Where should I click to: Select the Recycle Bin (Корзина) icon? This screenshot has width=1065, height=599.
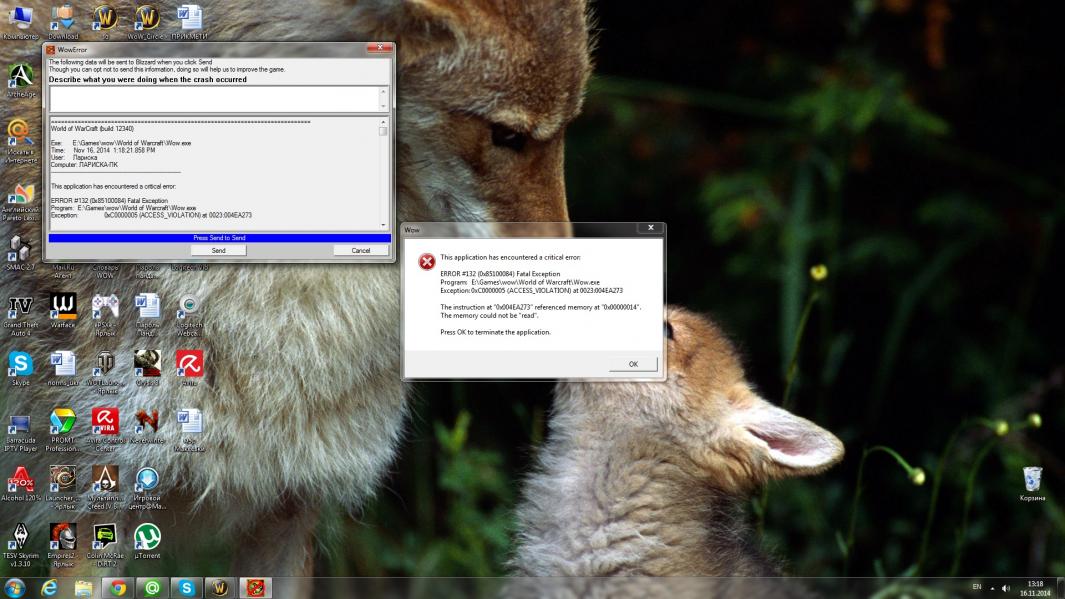(x=1033, y=479)
